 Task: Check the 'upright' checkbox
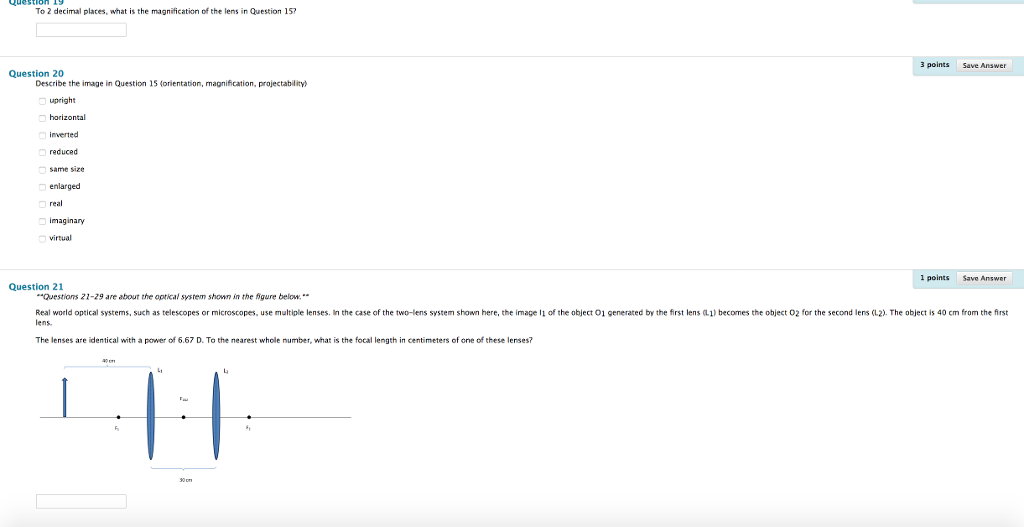(42, 100)
